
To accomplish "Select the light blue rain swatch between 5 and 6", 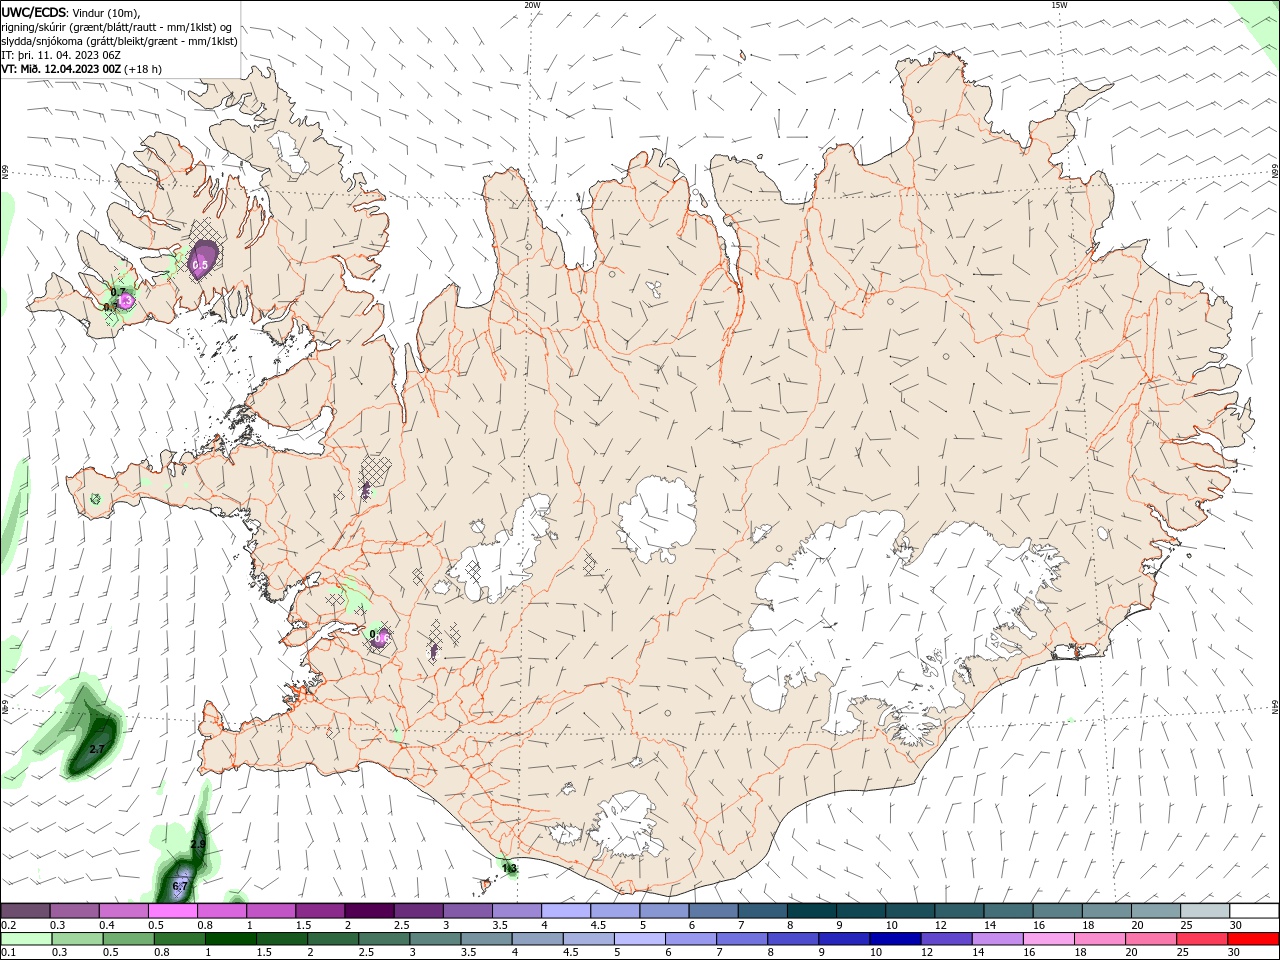I will [x=638, y=939].
